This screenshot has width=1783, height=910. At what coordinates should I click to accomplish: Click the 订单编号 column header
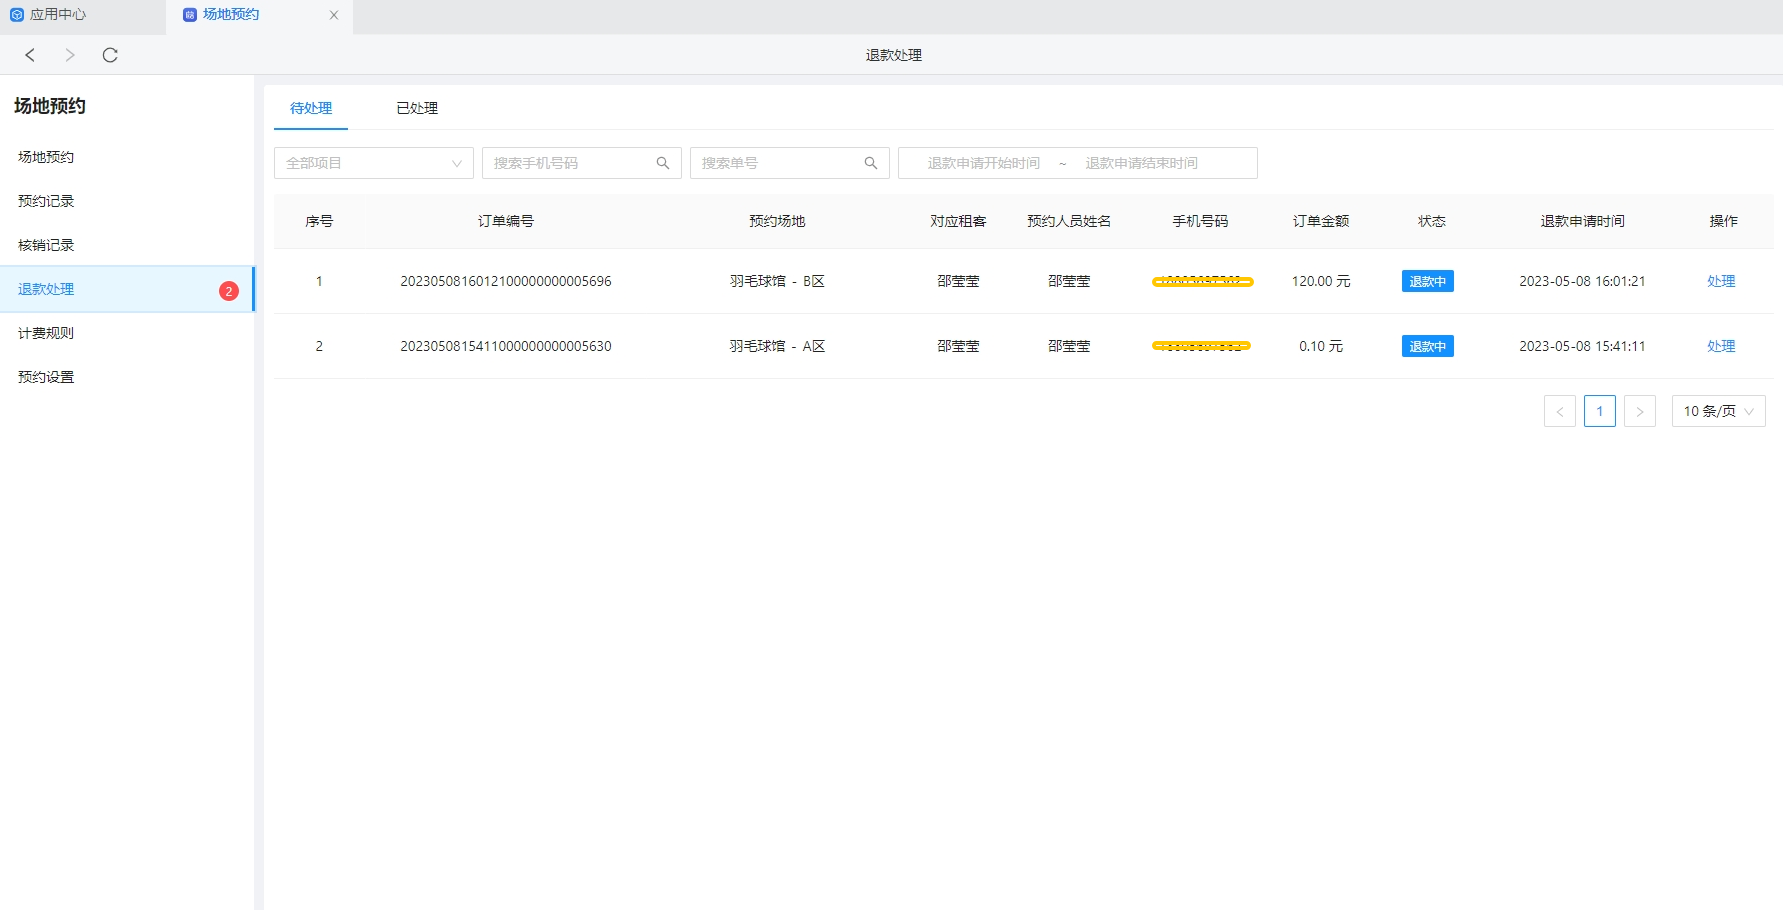(x=506, y=221)
